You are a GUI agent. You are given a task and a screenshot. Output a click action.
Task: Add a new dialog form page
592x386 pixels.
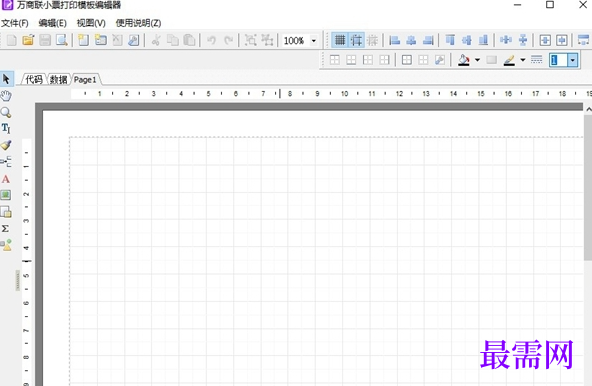[x=100, y=40]
